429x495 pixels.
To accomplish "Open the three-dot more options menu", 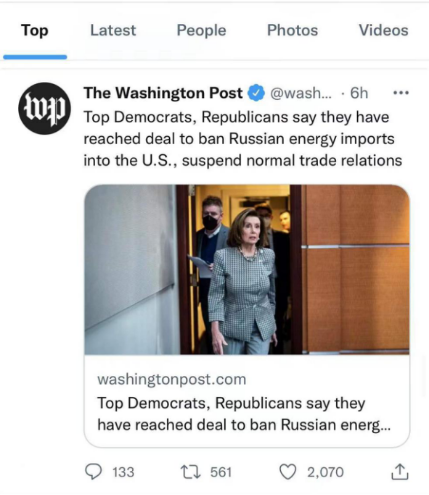I will [401, 93].
